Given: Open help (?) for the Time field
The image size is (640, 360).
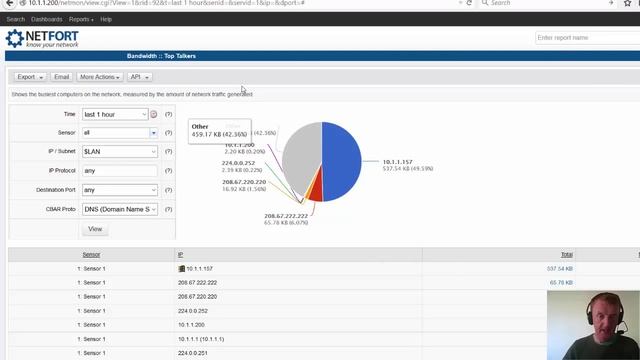Looking at the screenshot, I should [x=169, y=114].
